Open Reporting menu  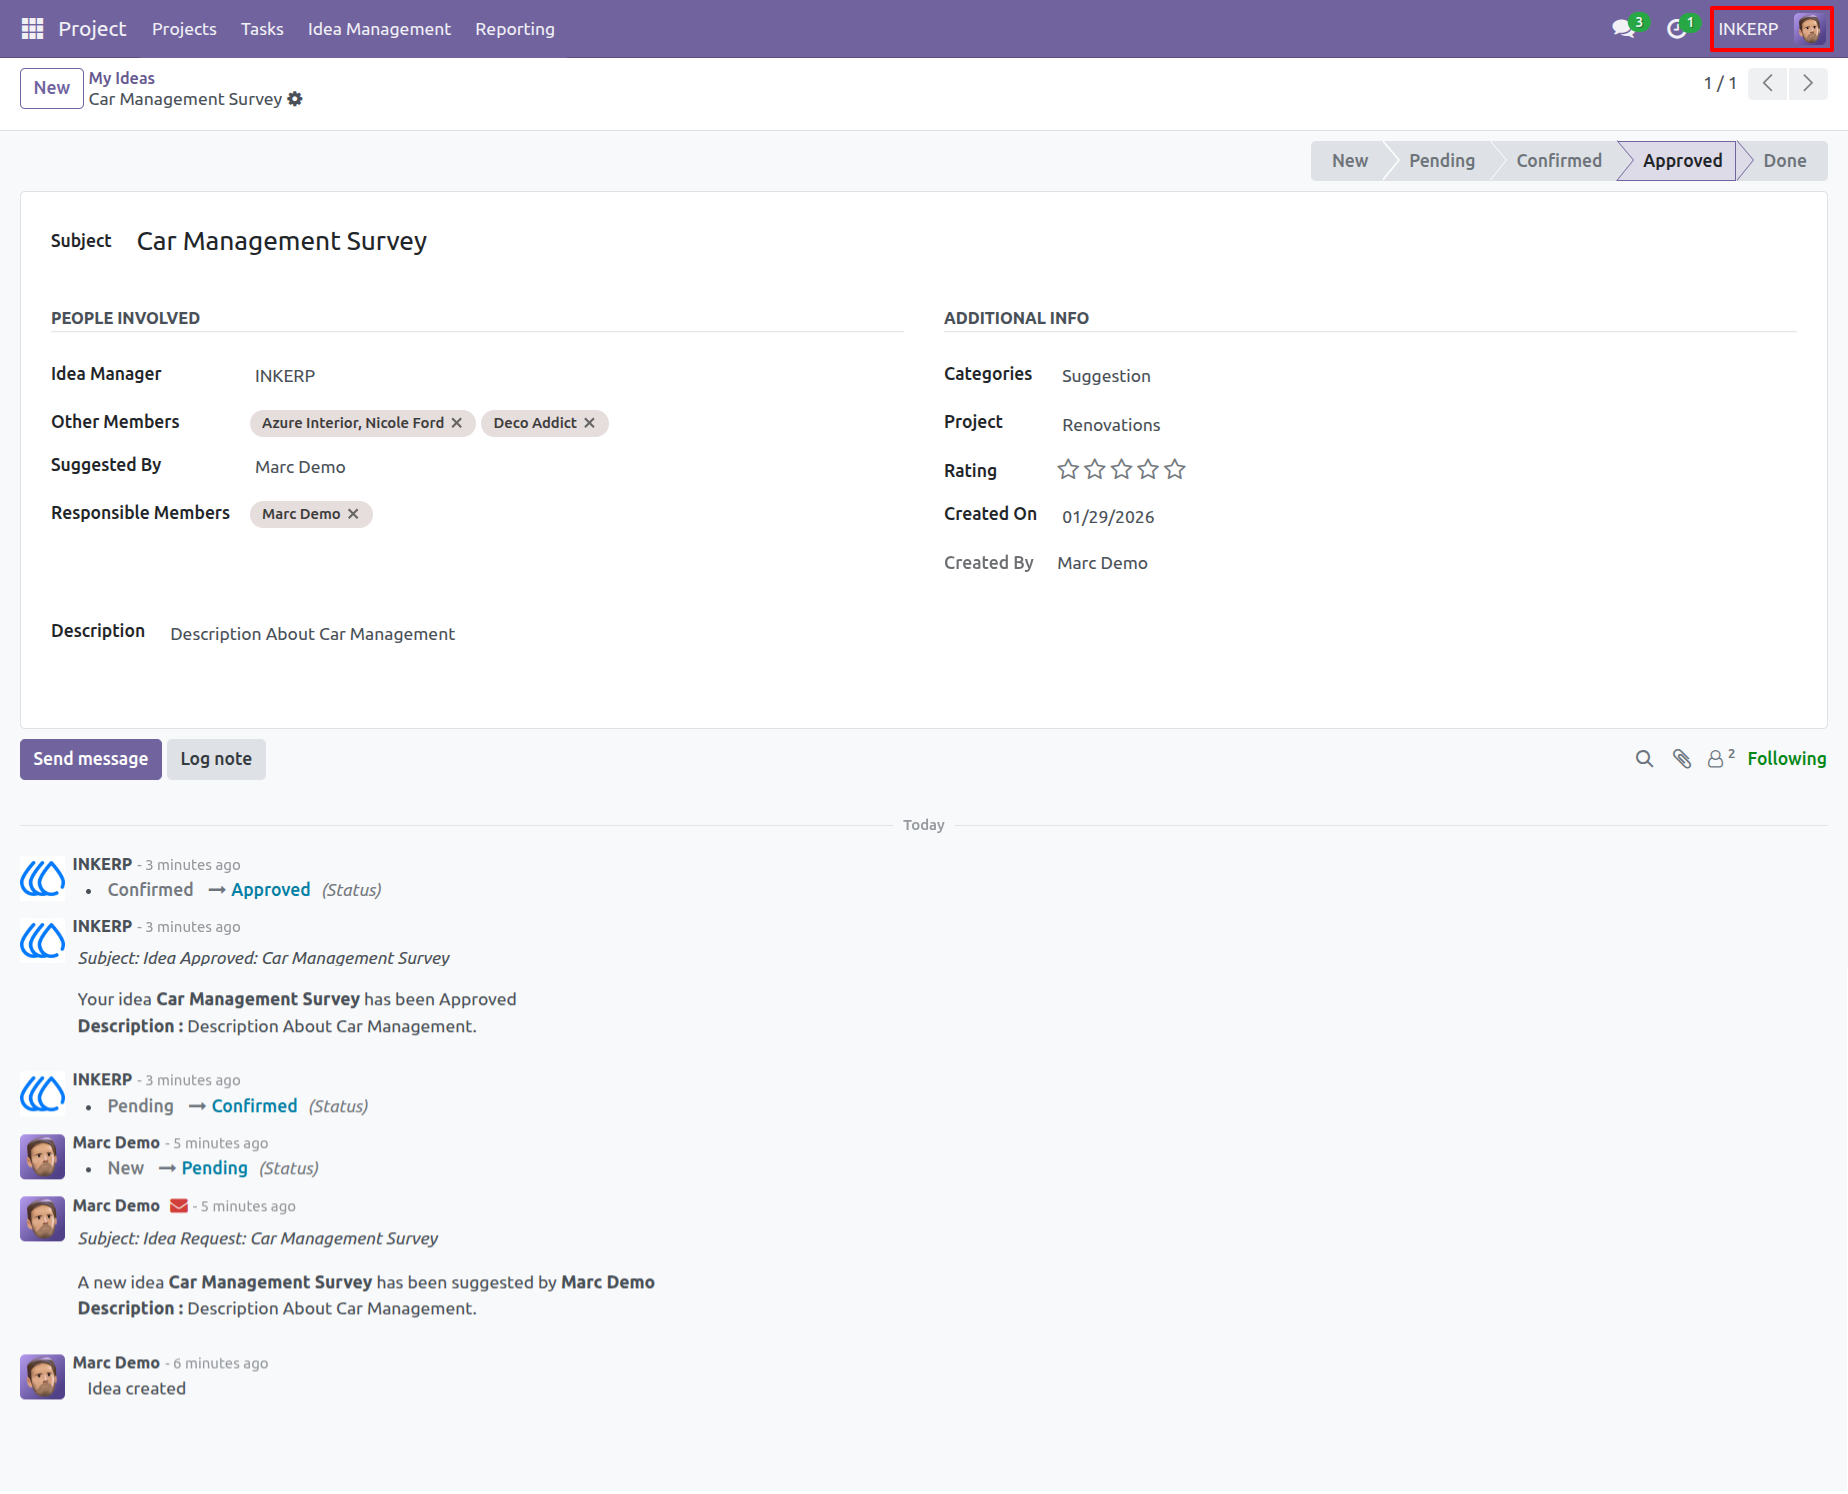click(515, 29)
